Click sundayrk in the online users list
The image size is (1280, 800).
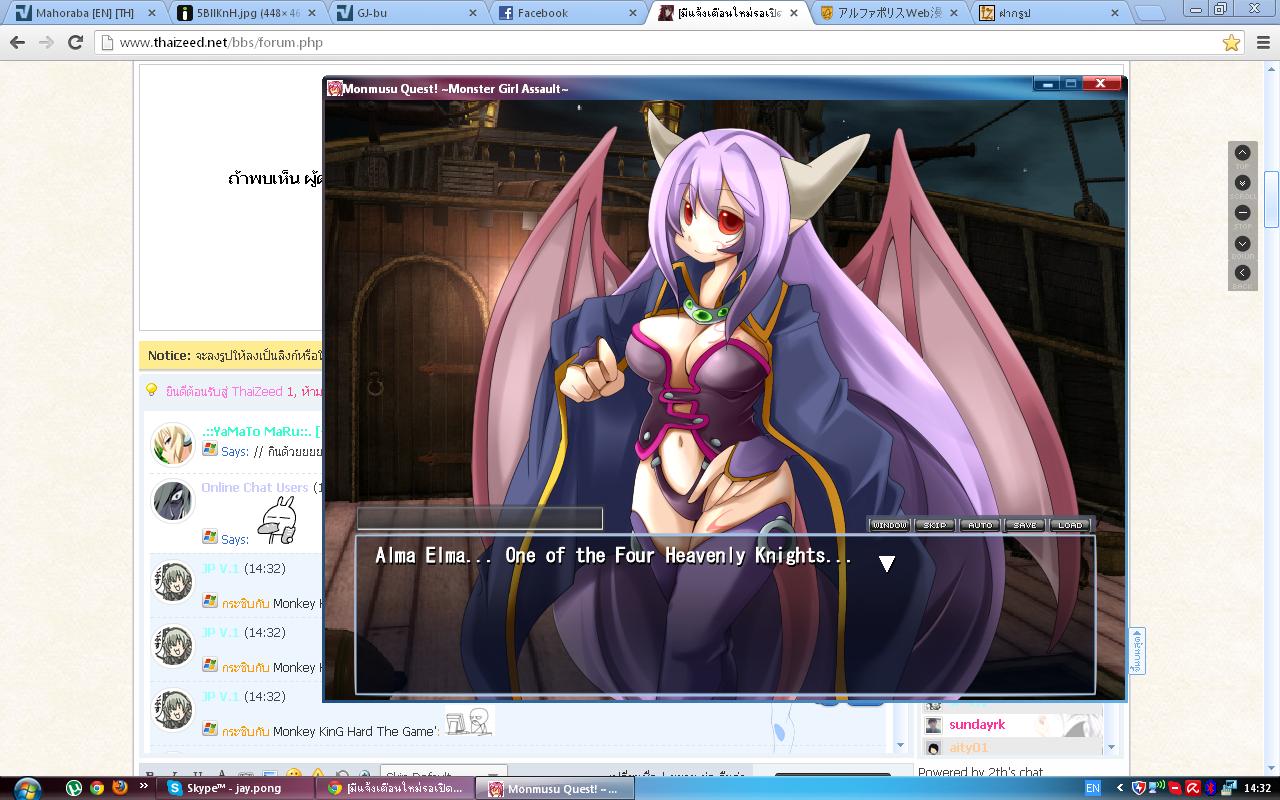977,724
